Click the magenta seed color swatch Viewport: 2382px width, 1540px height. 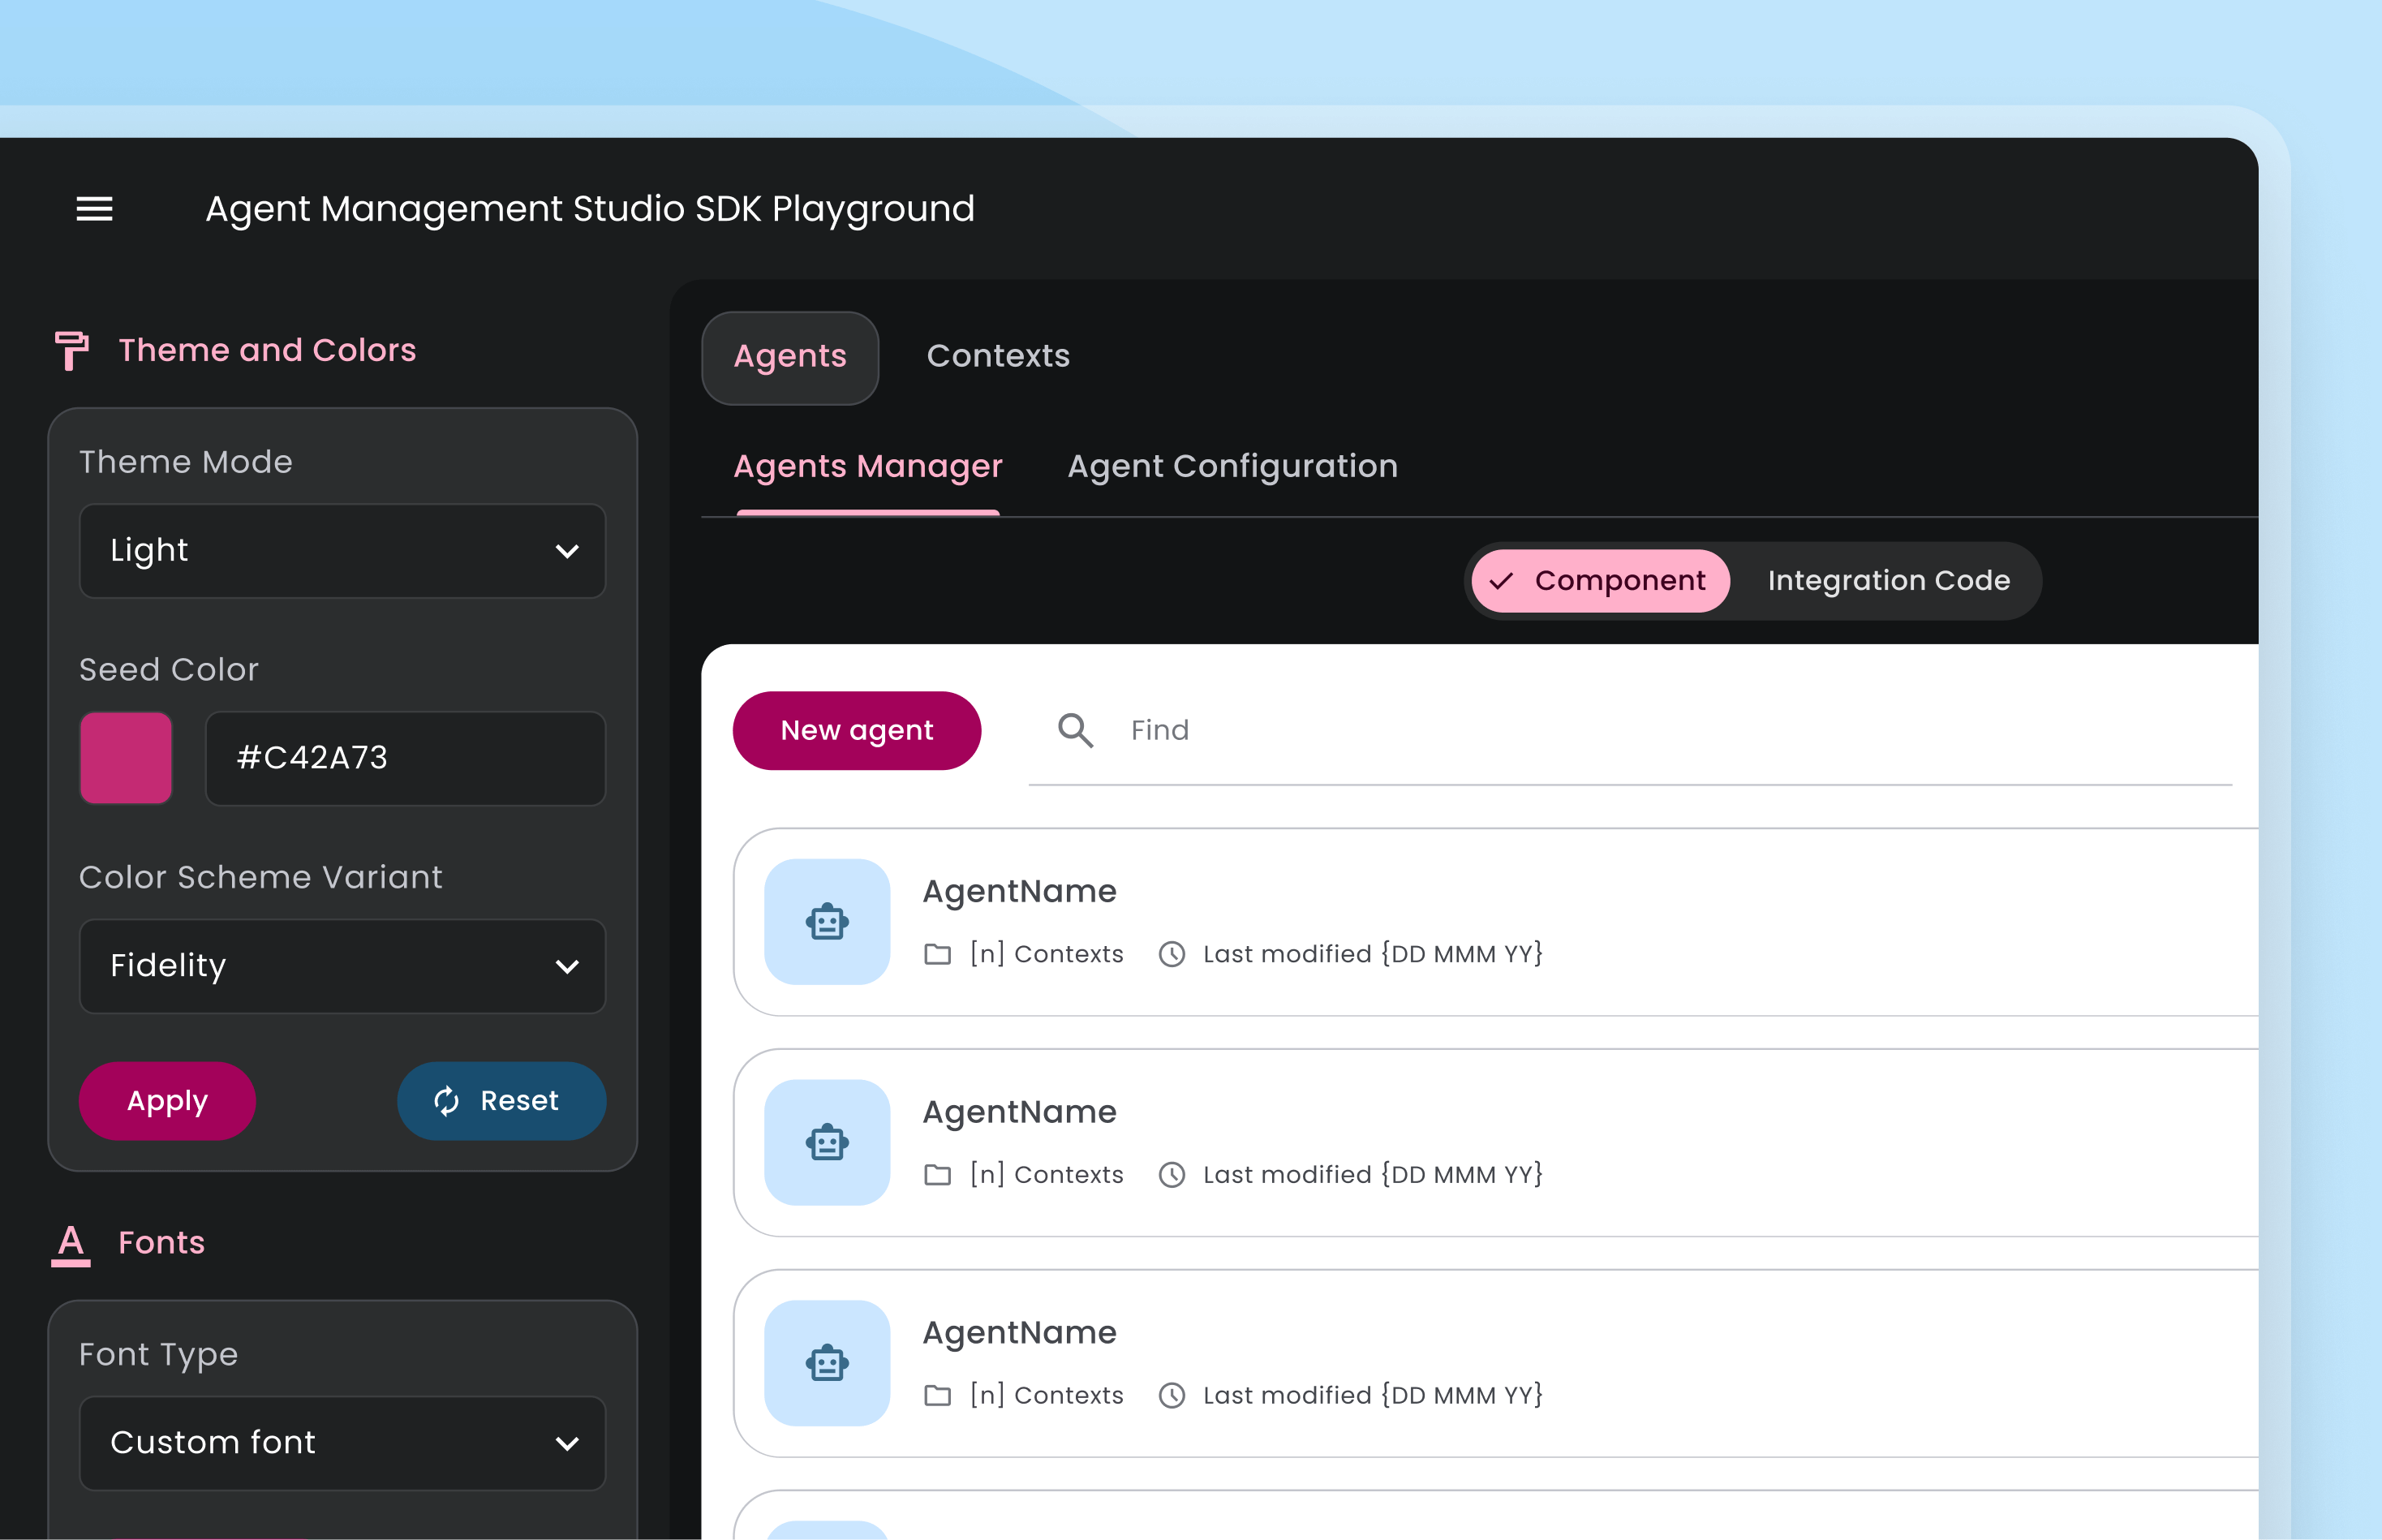click(x=126, y=758)
